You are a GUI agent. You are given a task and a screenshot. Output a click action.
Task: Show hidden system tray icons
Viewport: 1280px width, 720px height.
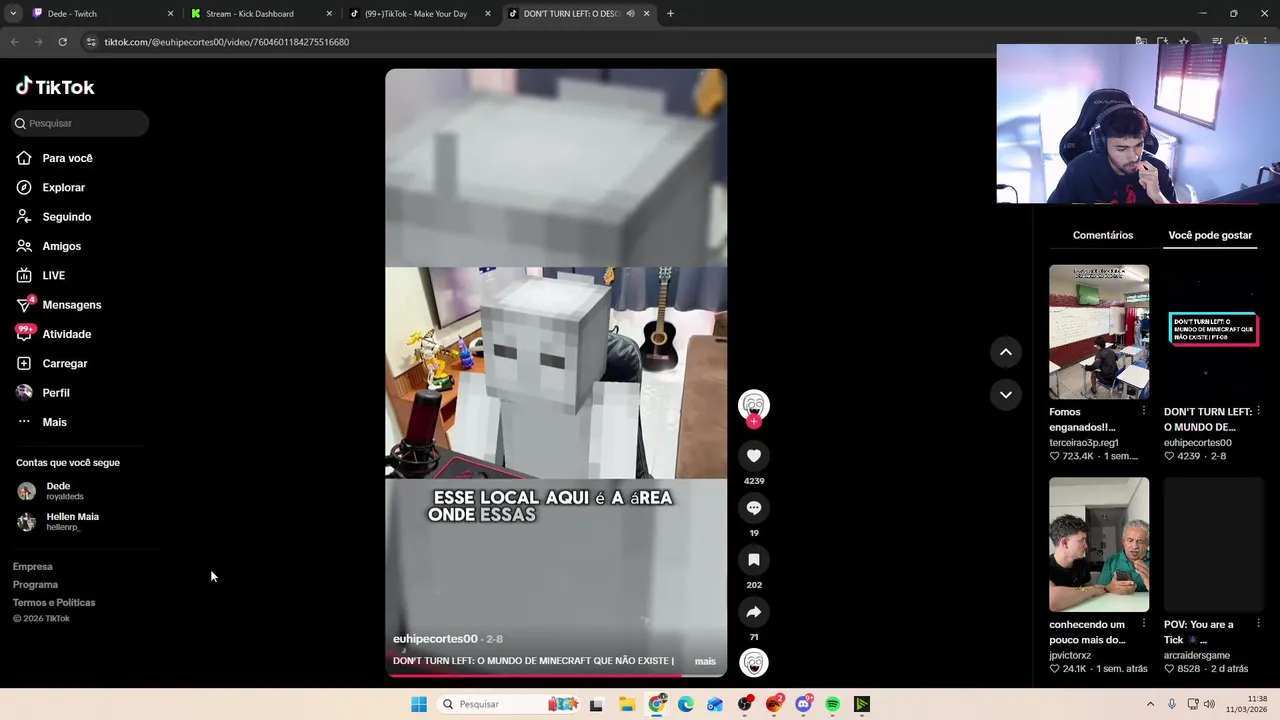pyautogui.click(x=1150, y=704)
